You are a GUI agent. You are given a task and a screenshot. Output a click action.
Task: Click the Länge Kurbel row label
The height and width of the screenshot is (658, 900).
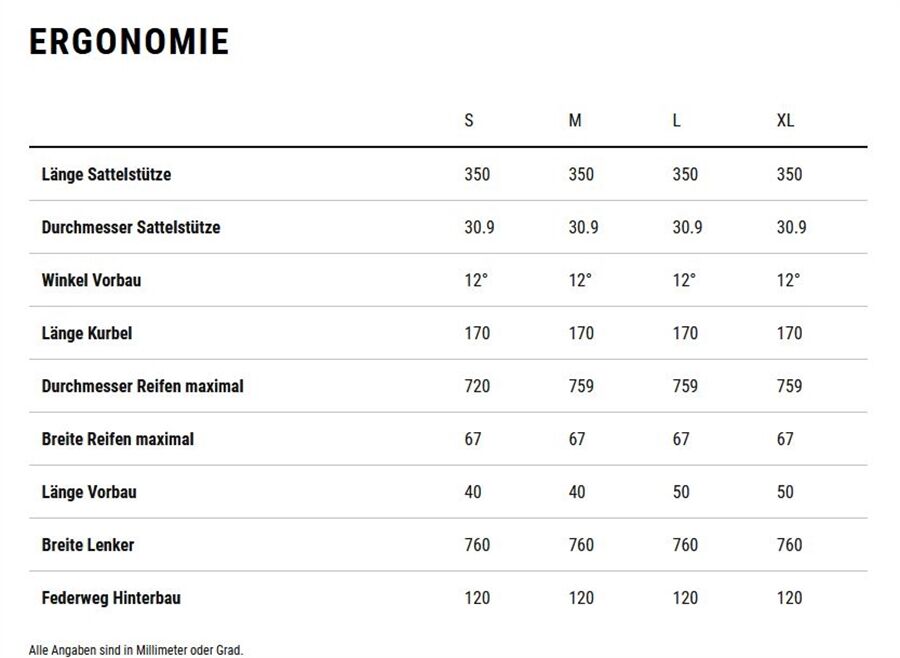pyautogui.click(x=87, y=333)
